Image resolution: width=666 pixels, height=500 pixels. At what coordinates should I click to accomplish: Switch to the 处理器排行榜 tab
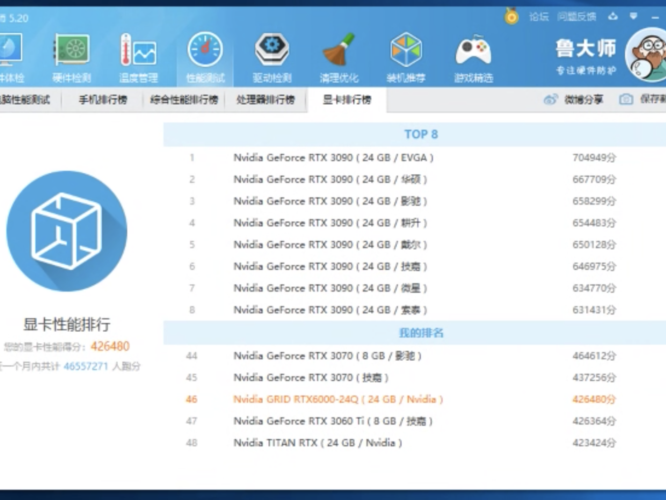tap(265, 99)
